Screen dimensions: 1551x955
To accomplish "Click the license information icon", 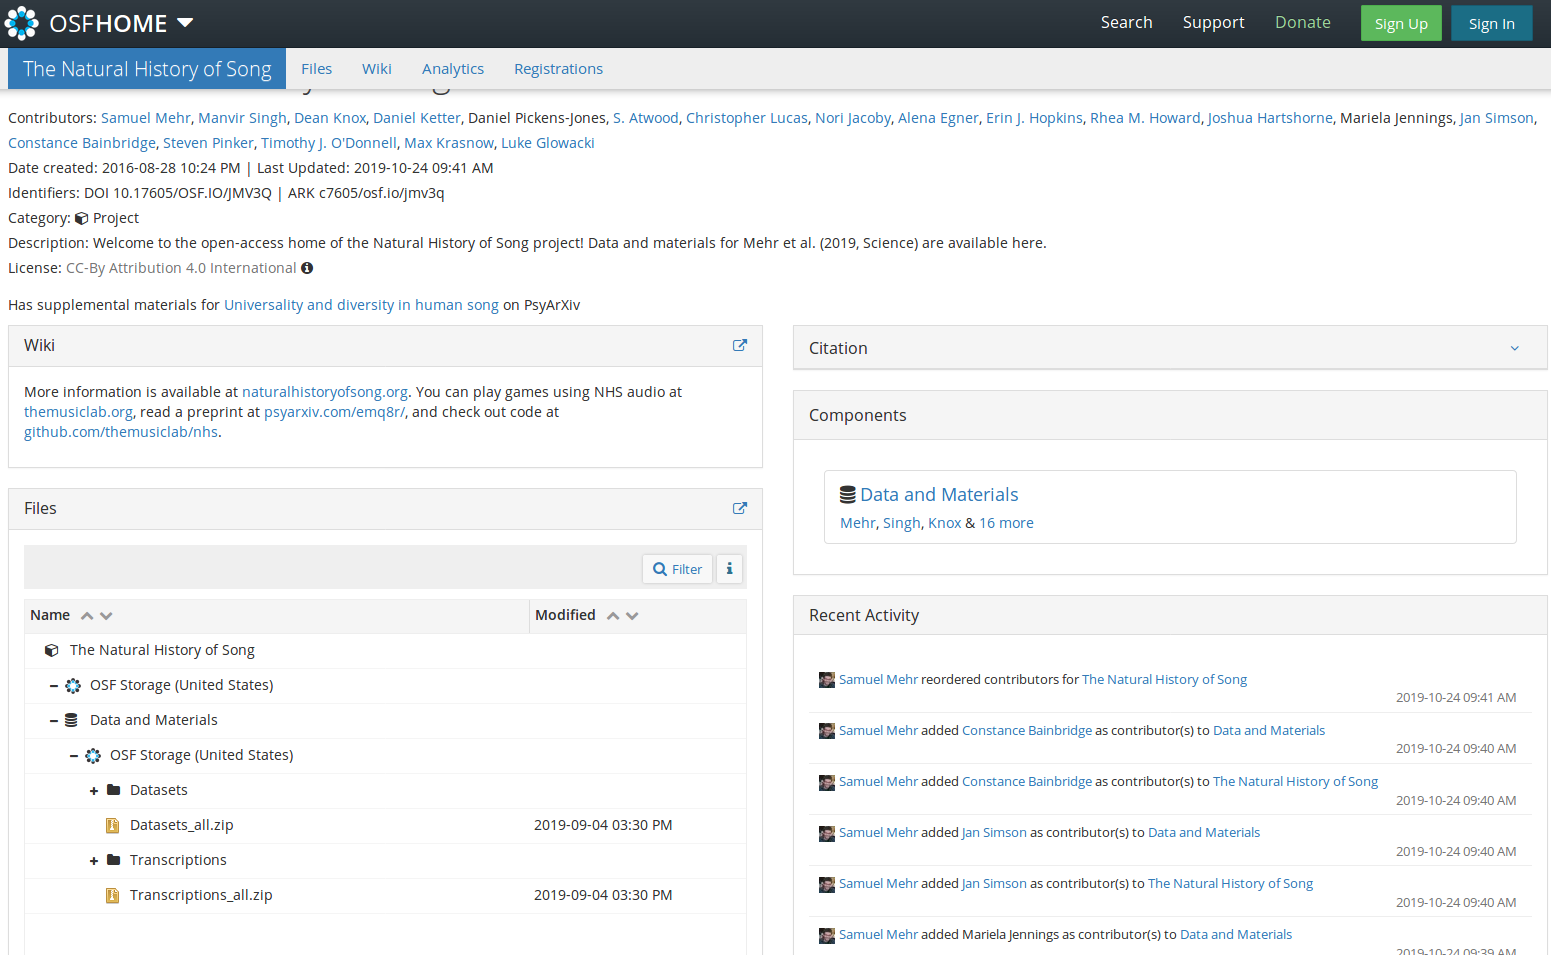I will point(307,268).
